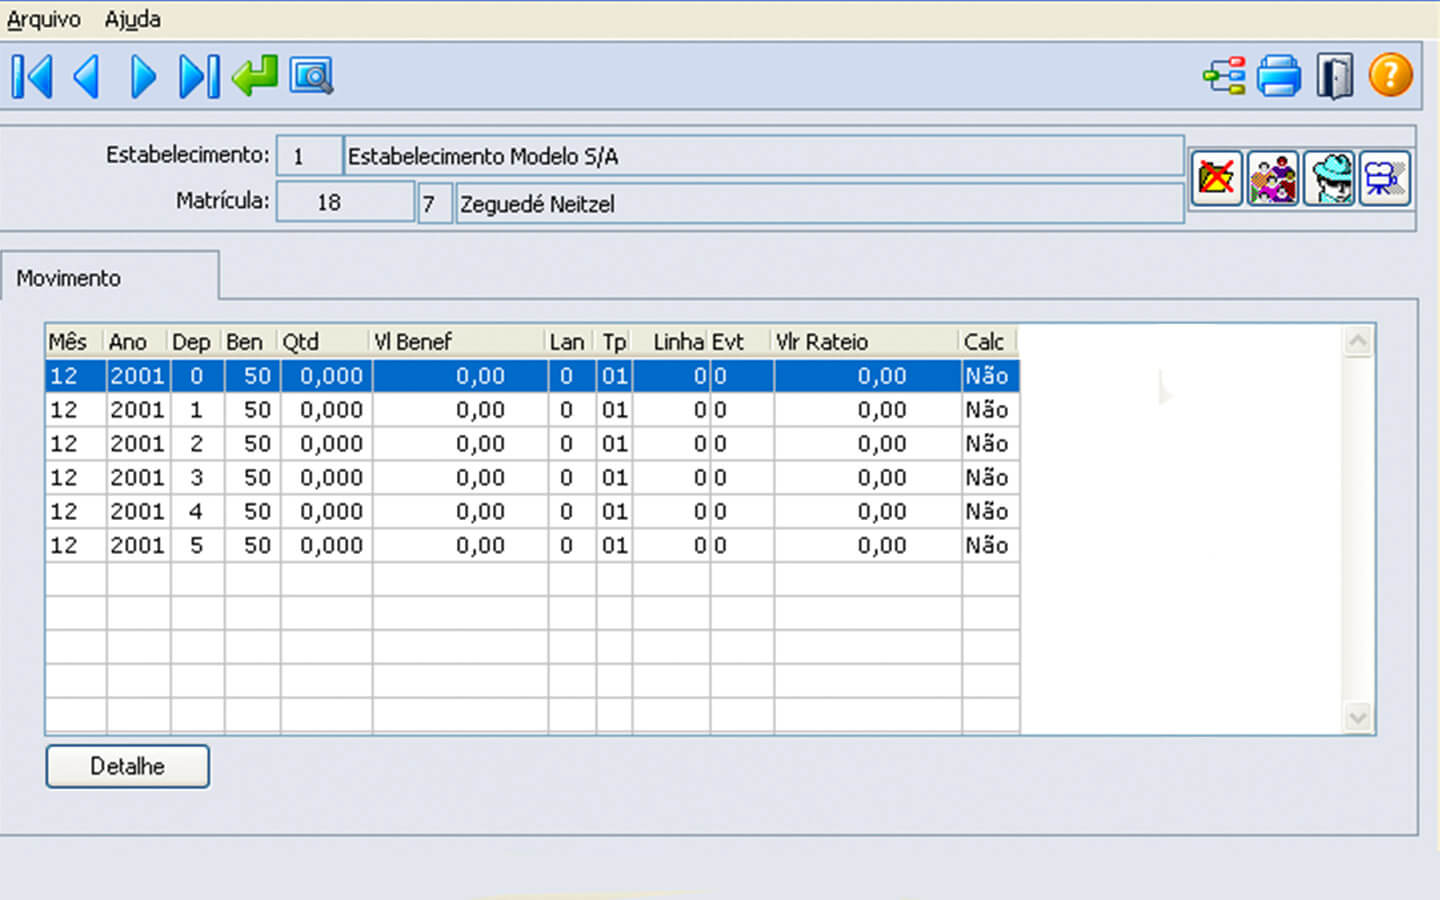Open the Arquivo menu
The height and width of the screenshot is (900, 1440).
pos(44,19)
